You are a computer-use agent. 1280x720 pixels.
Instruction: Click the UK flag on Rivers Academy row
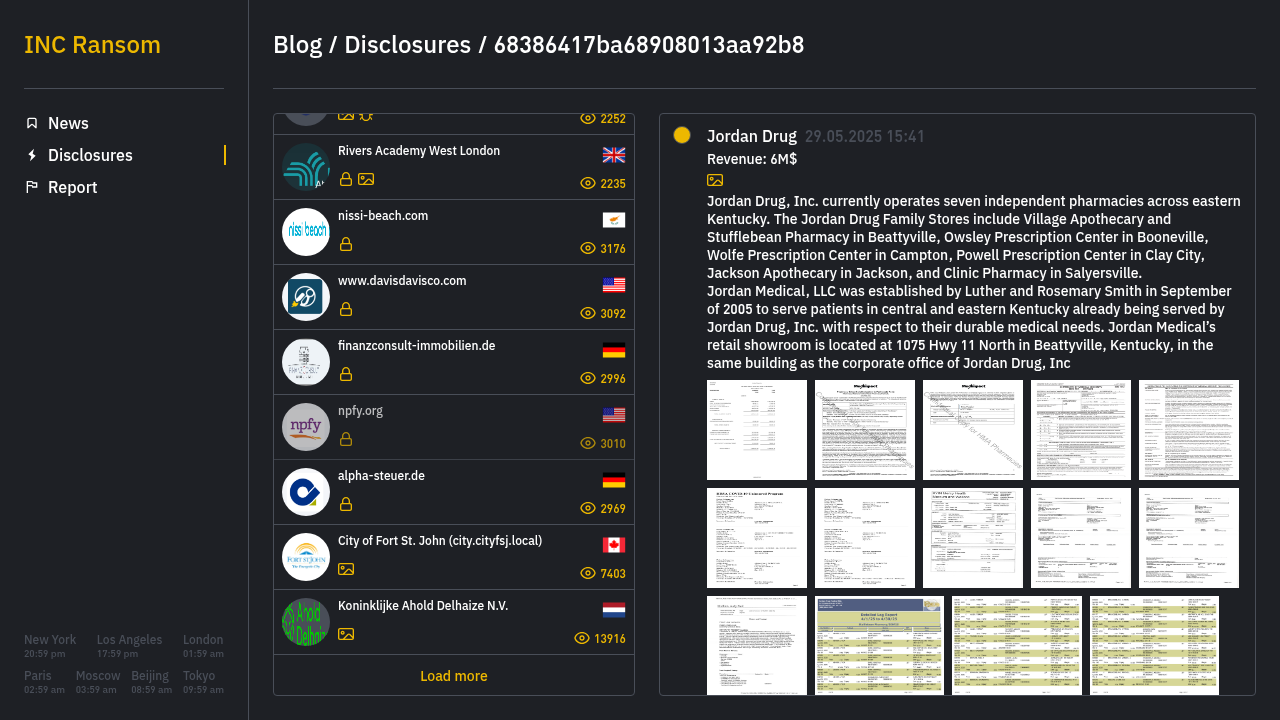point(614,155)
